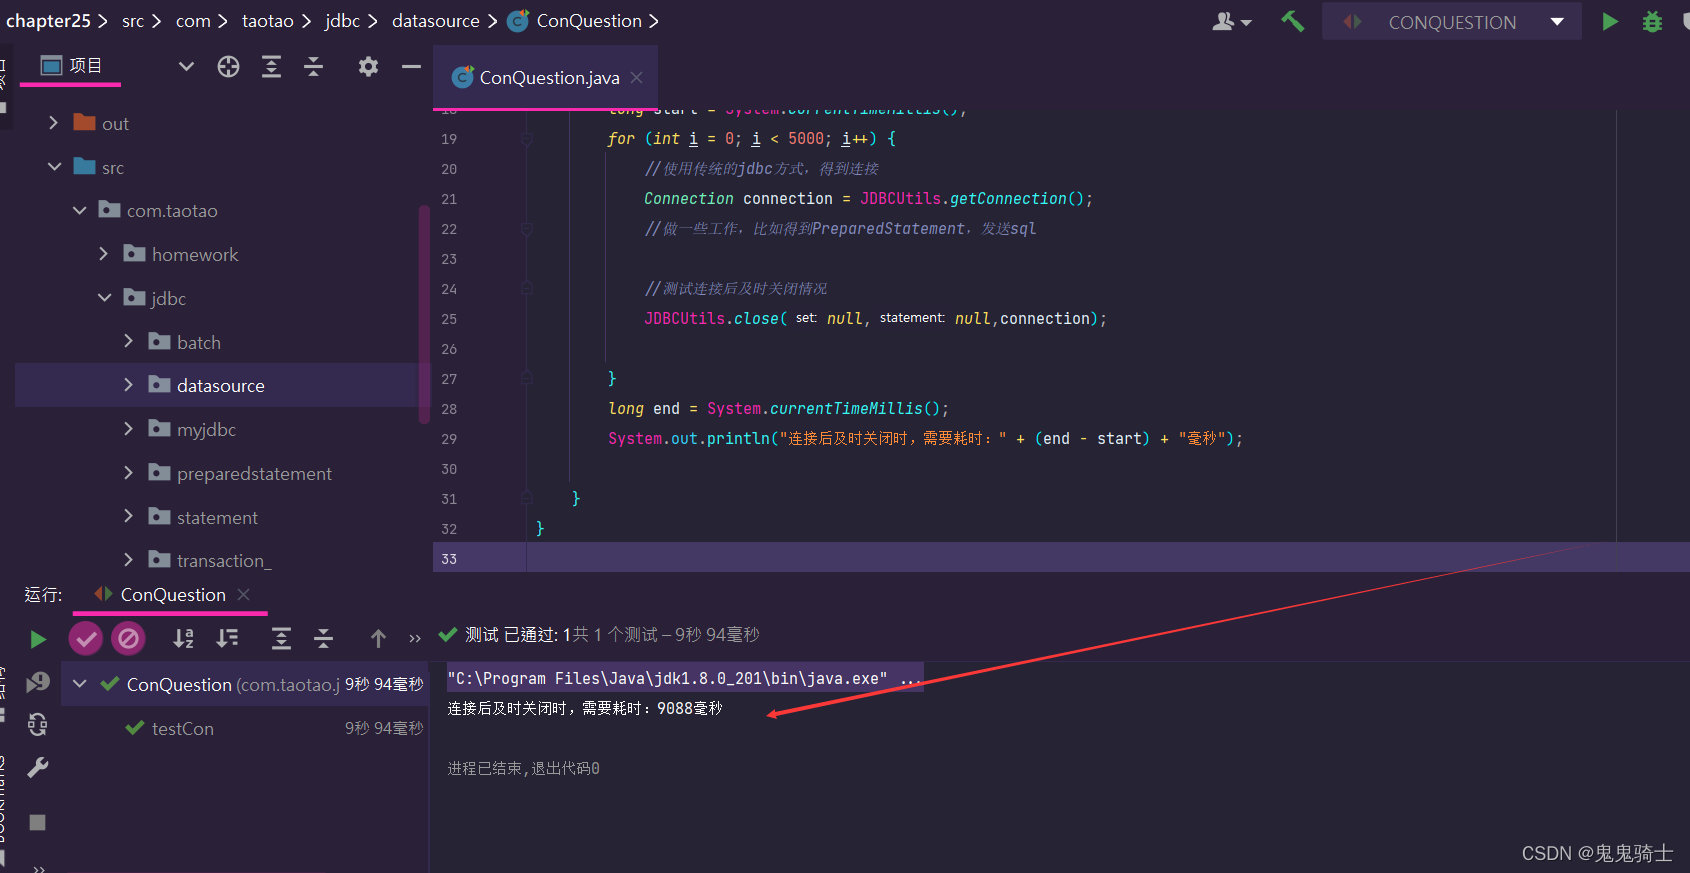Select the ConQuestion.java editor tab
Image resolution: width=1690 pixels, height=873 pixels.
(546, 77)
